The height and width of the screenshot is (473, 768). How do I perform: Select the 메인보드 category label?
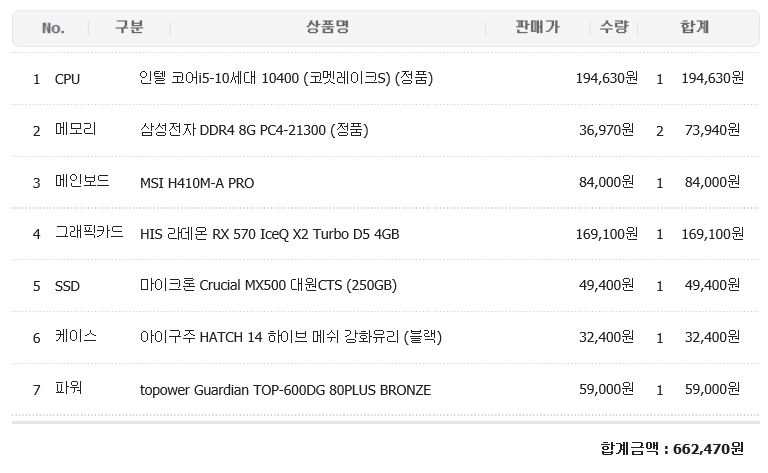pyautogui.click(x=82, y=181)
